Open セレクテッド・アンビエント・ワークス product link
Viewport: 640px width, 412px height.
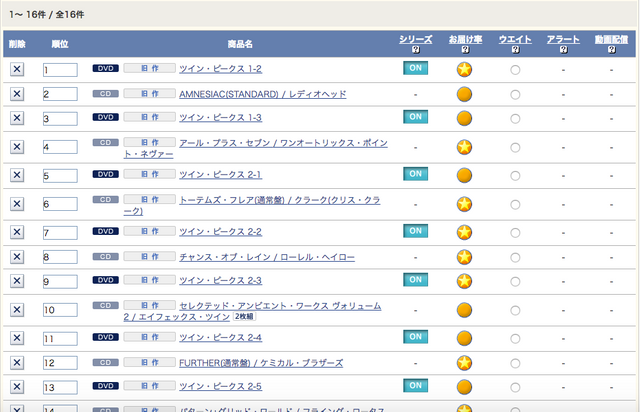(x=252, y=311)
